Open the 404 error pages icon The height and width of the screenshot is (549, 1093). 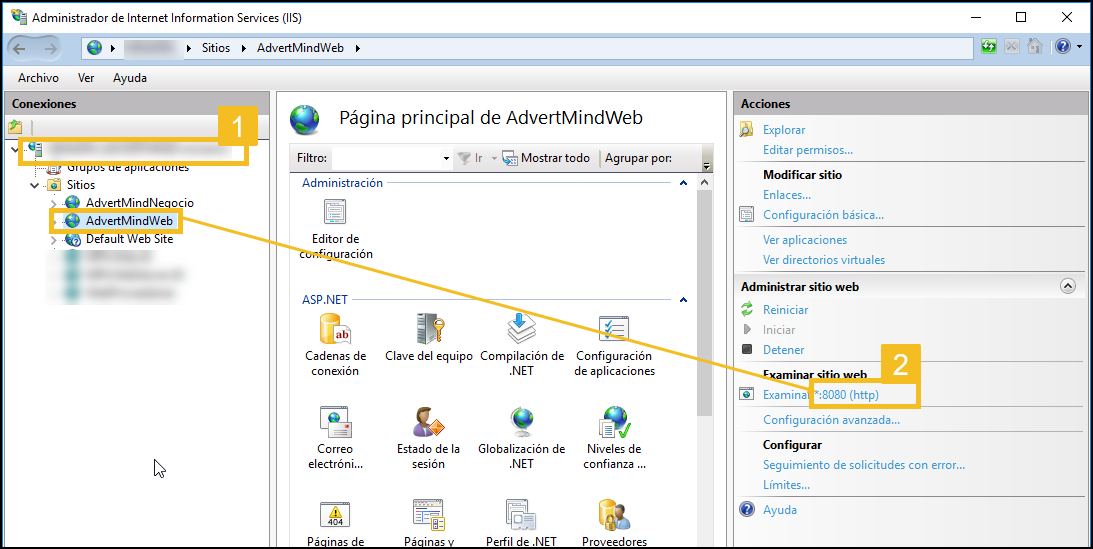tap(335, 516)
